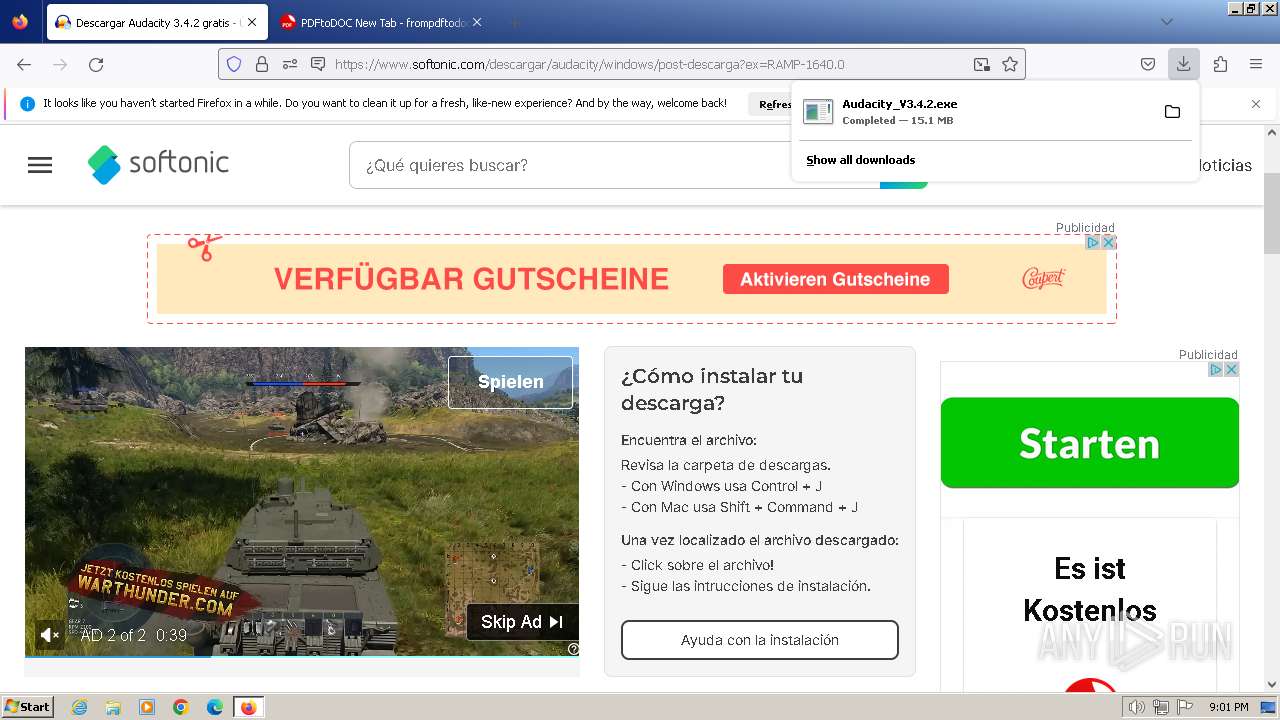Click the VERFÜGBAR GUTSCHEINE banner text
This screenshot has width=1280, height=720.
click(471, 279)
